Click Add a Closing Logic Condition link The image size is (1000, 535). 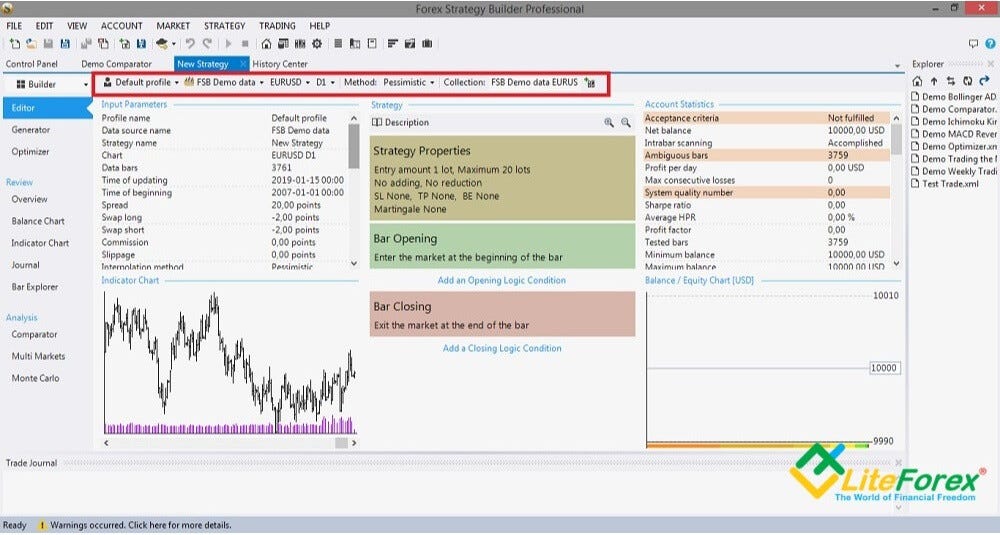pos(503,348)
